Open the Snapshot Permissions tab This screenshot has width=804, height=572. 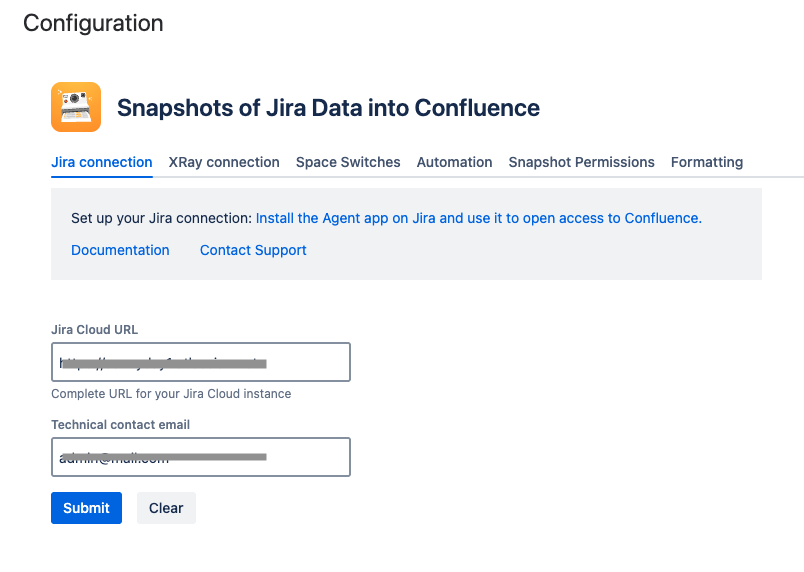click(x=581, y=162)
